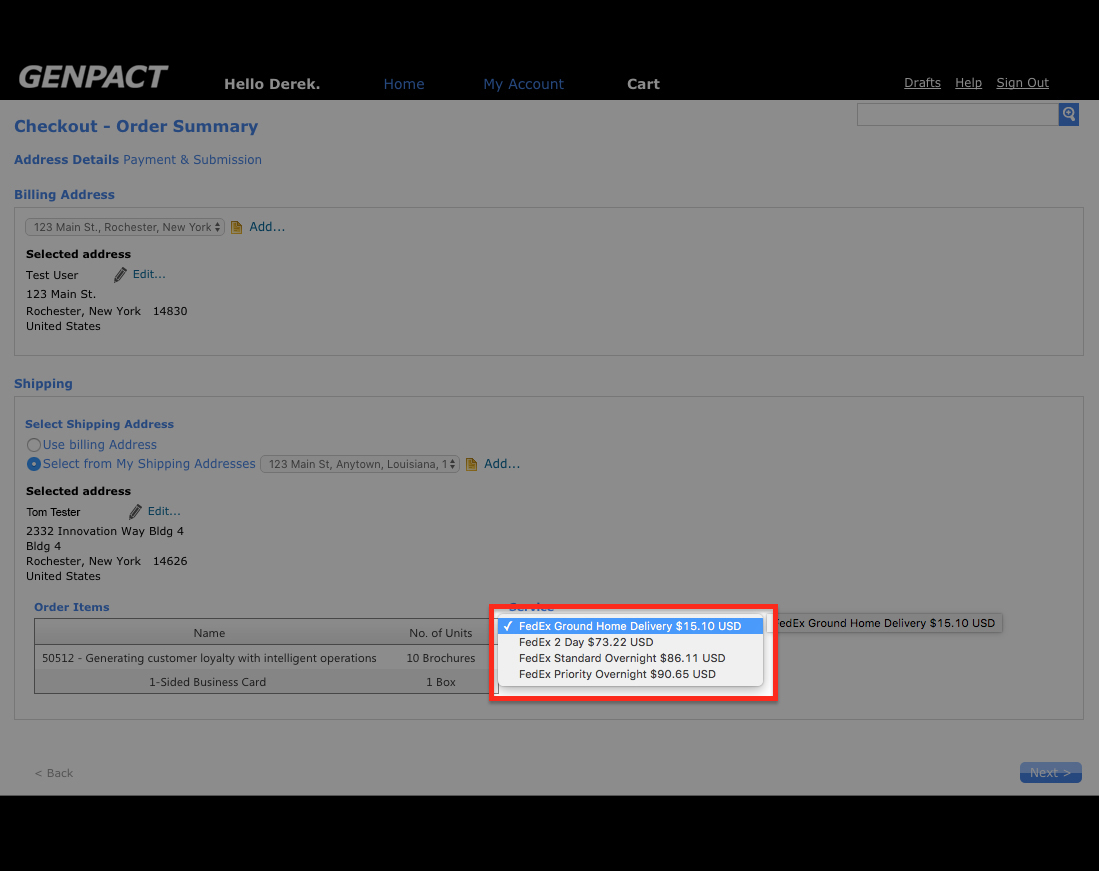Screen dimensions: 1099x871
Task: Click the note icon beside billing address dropdown
Action: coord(237,227)
